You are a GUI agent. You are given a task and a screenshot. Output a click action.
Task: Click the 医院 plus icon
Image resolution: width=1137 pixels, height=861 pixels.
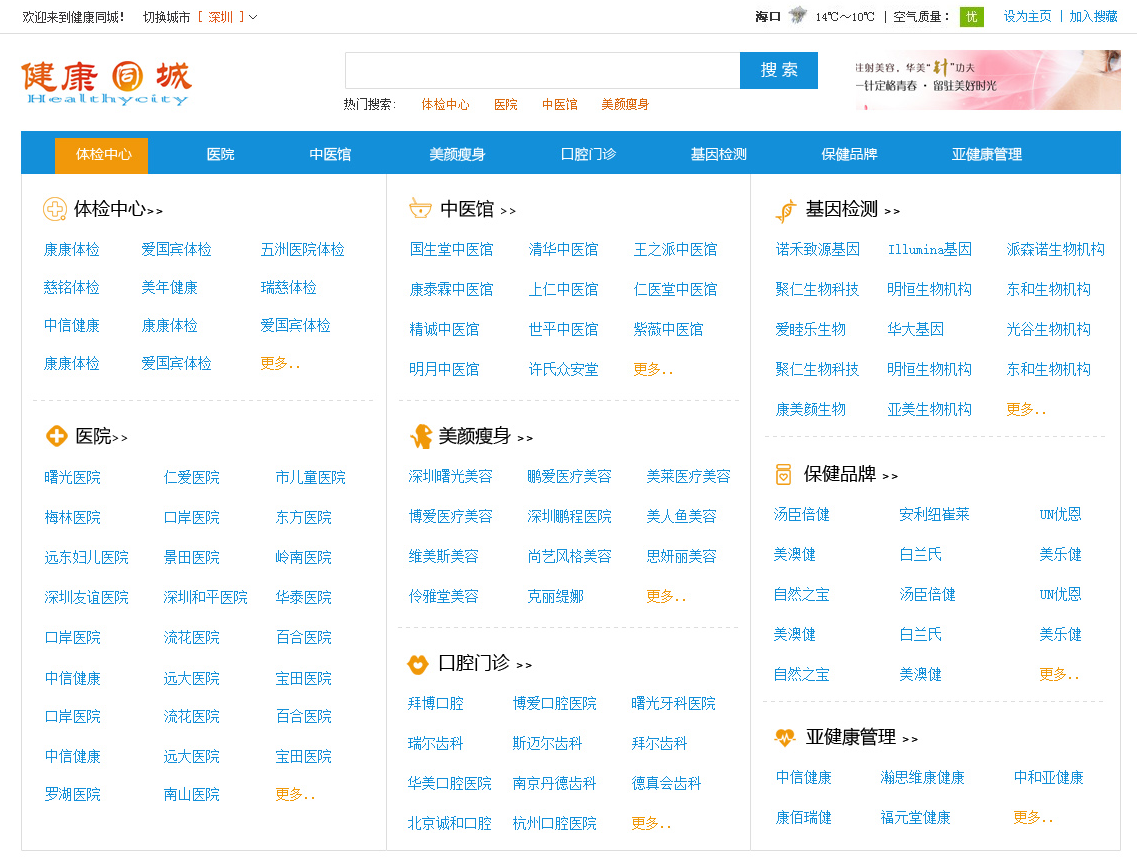[x=57, y=436]
